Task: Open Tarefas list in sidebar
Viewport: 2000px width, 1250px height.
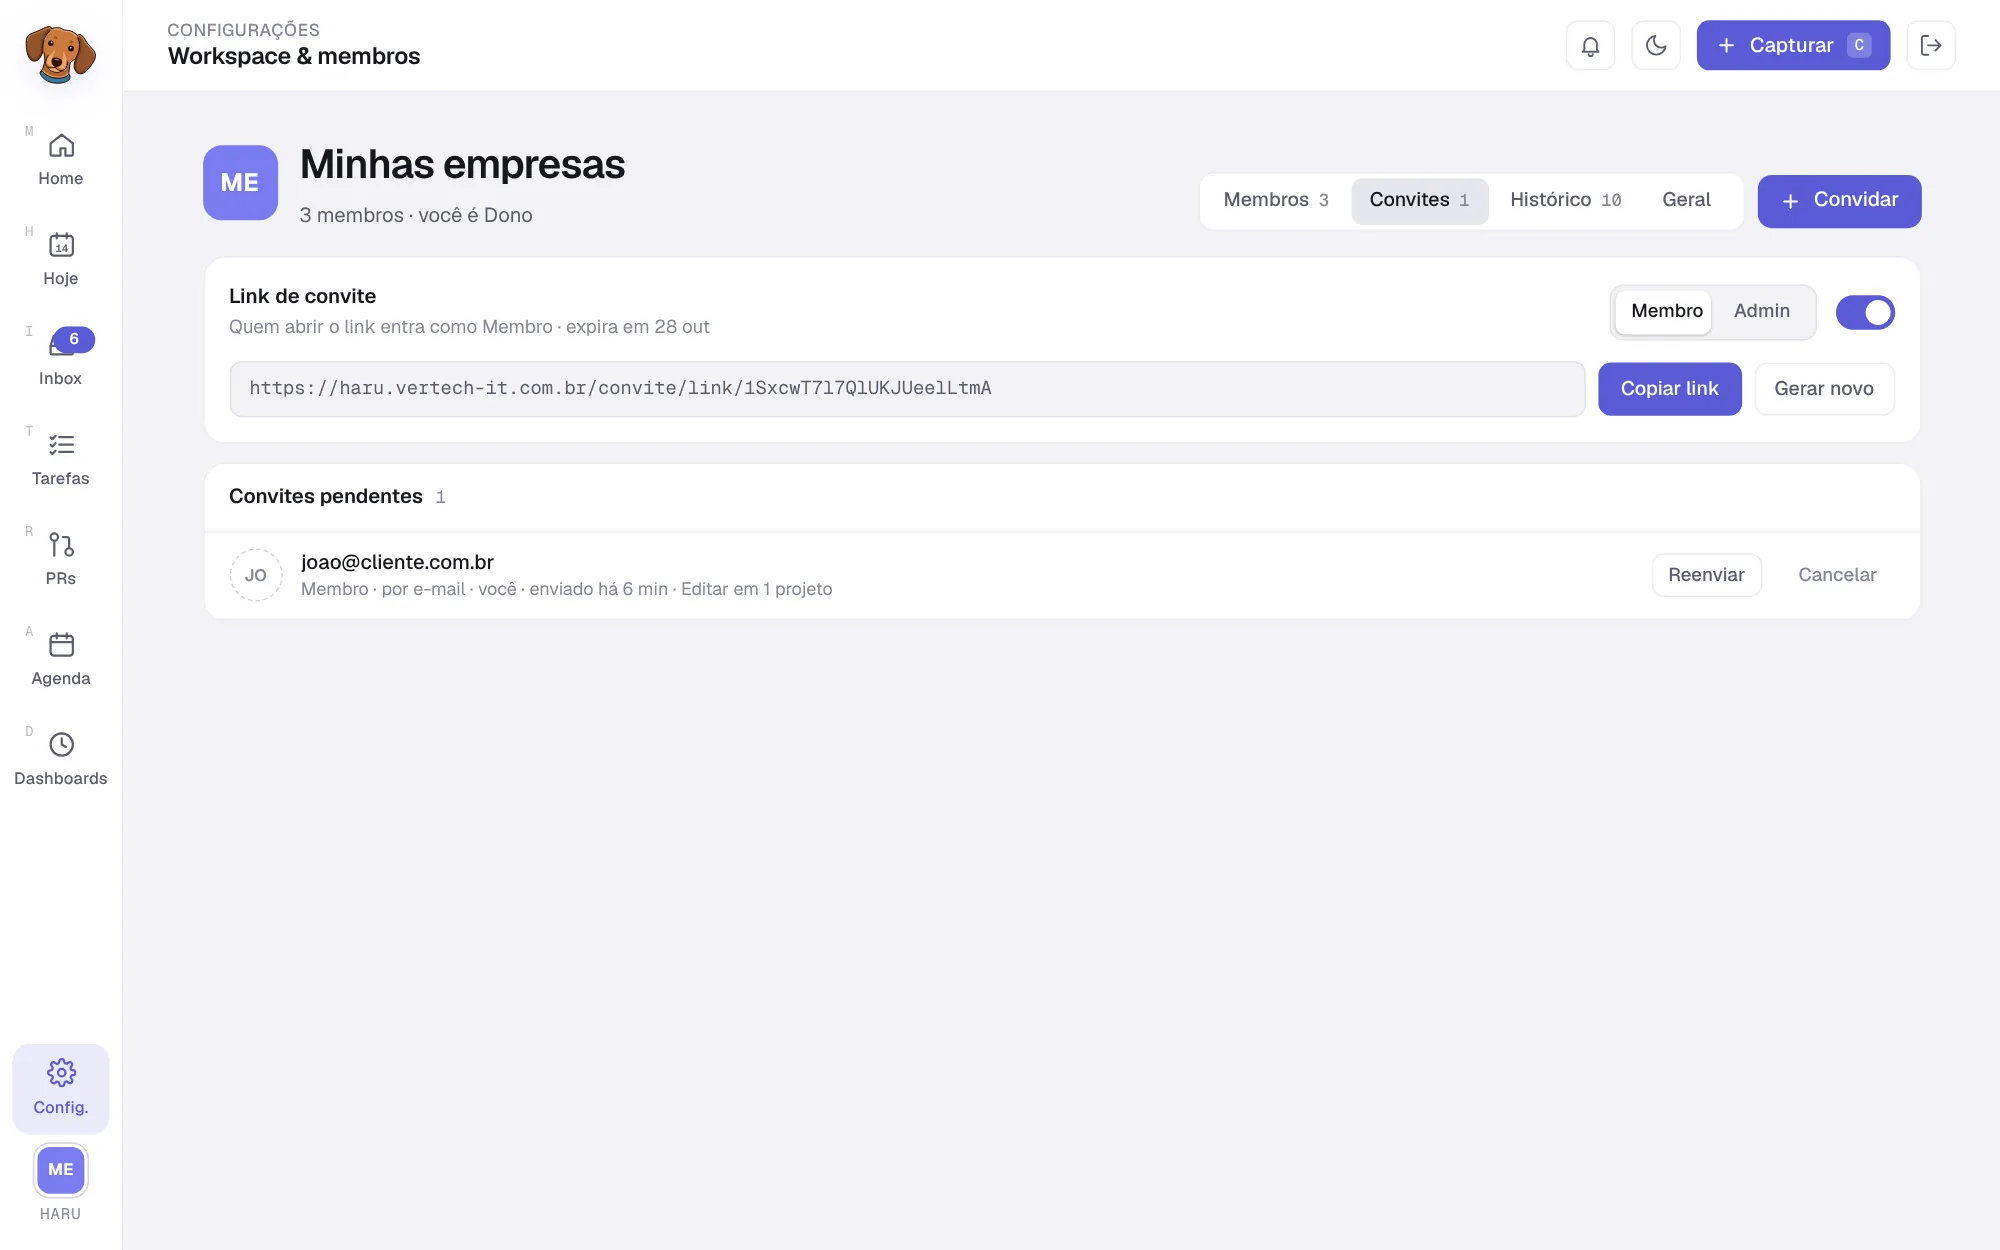Action: pyautogui.click(x=61, y=460)
